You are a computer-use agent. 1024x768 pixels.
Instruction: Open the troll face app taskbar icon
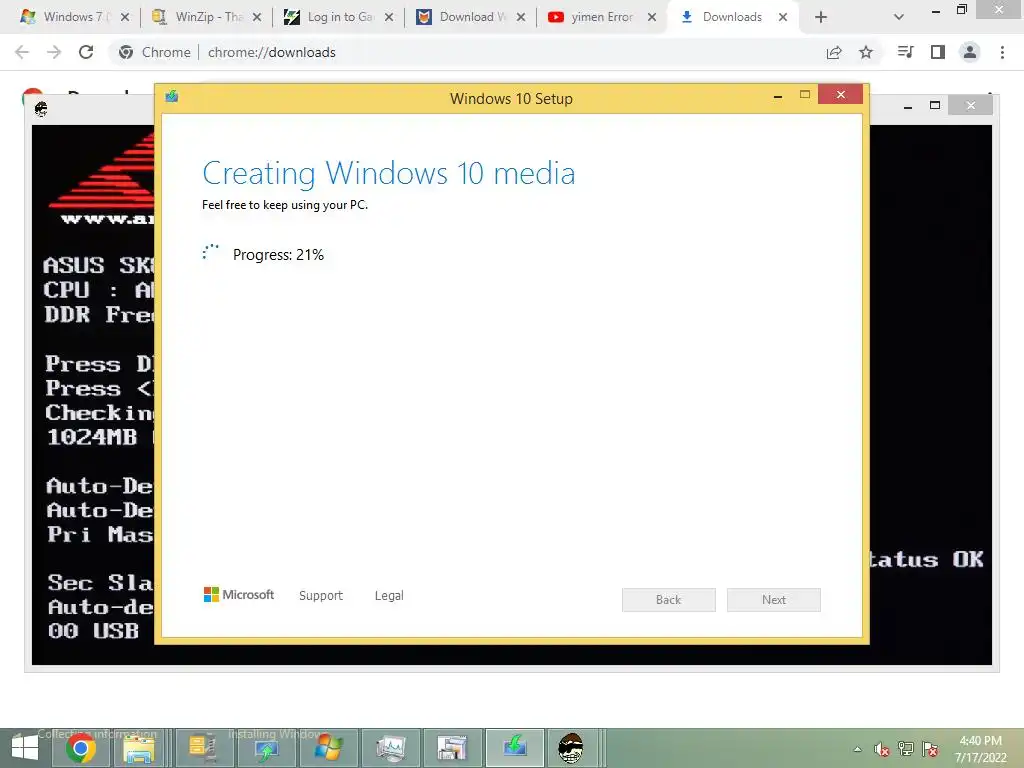(571, 748)
